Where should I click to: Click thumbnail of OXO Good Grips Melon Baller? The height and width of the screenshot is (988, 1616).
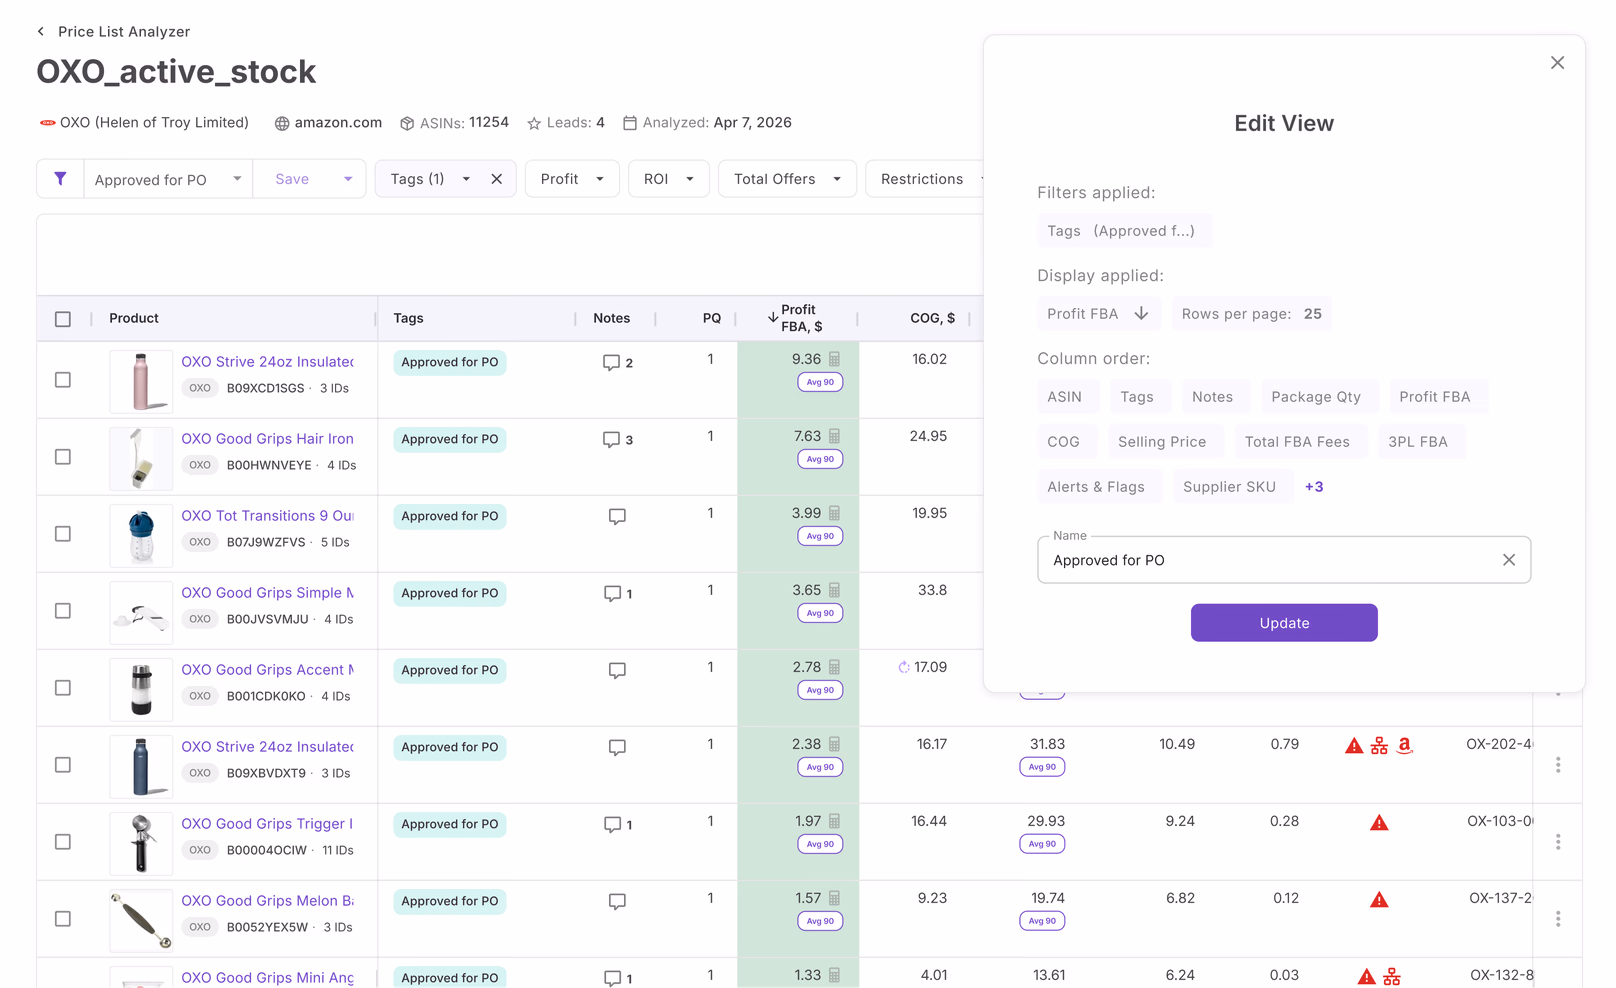pos(141,920)
